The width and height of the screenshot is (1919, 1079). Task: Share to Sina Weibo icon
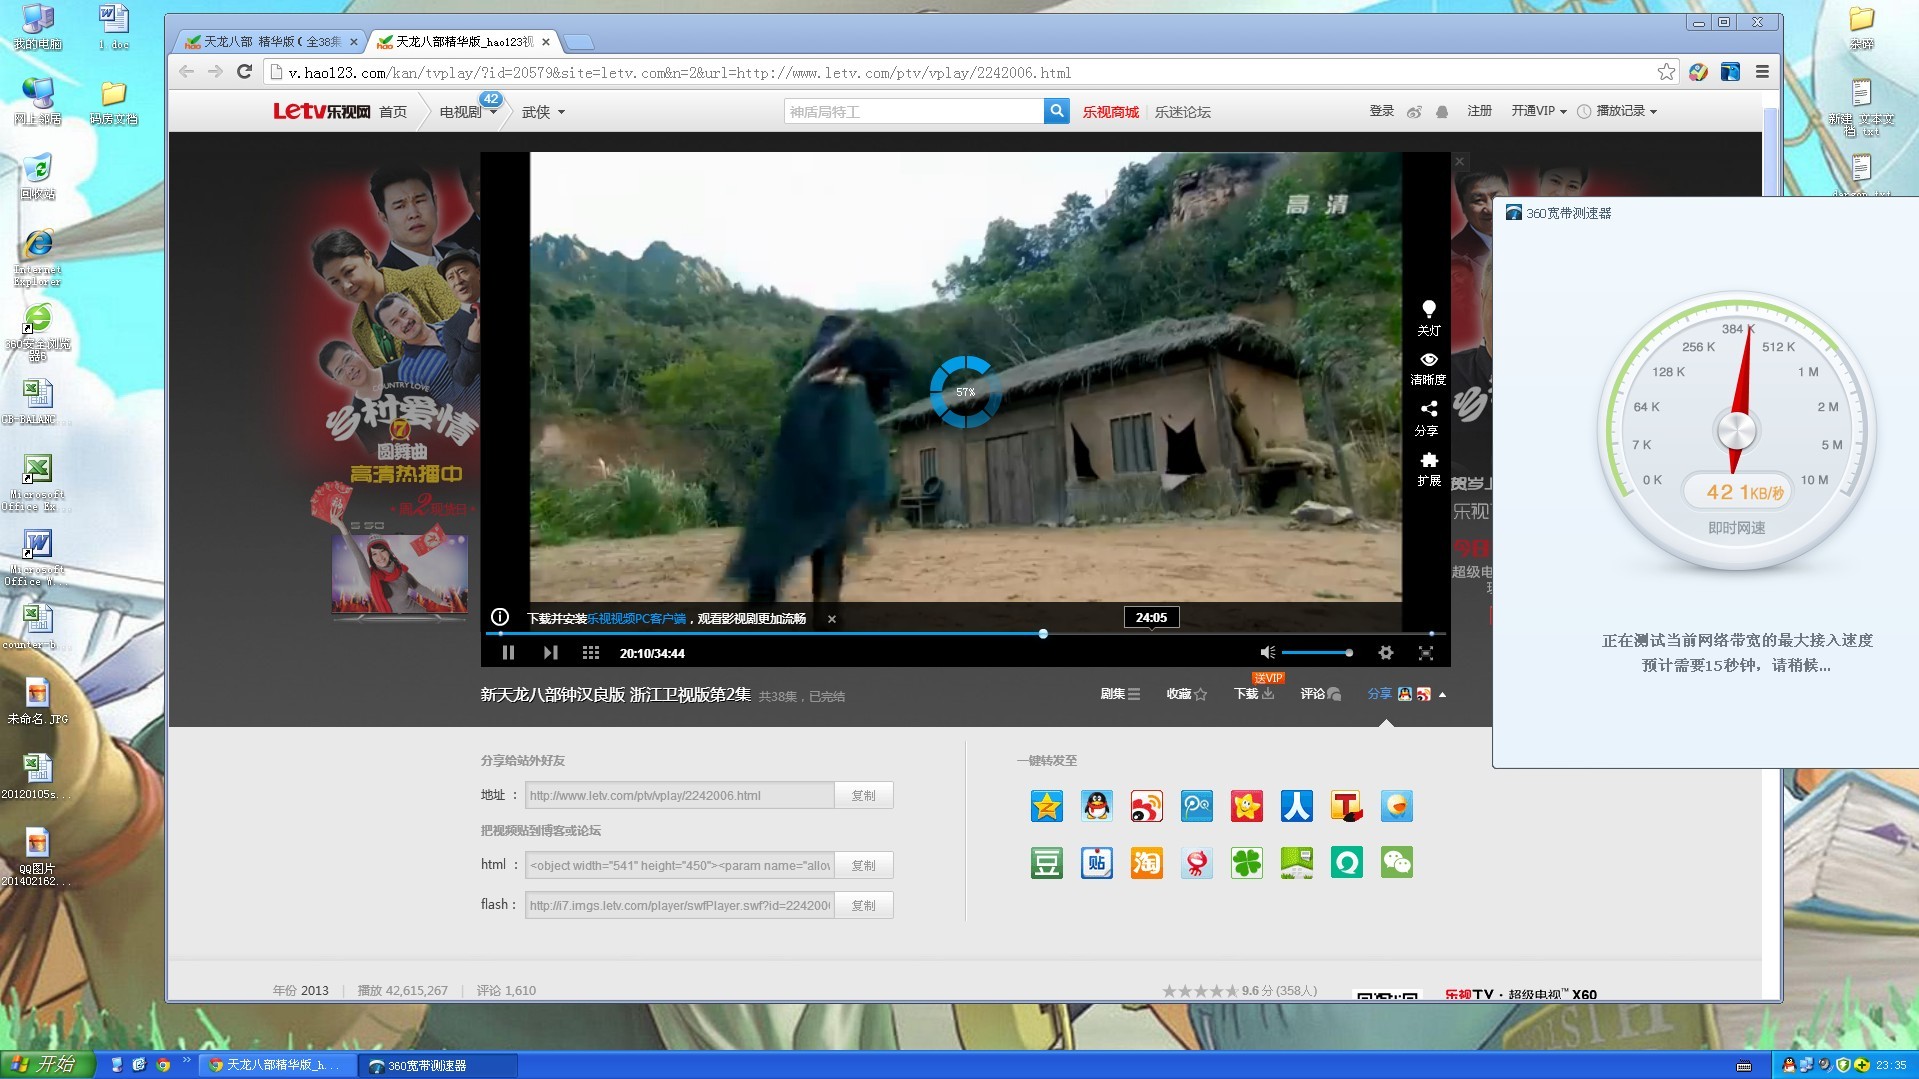(1147, 806)
